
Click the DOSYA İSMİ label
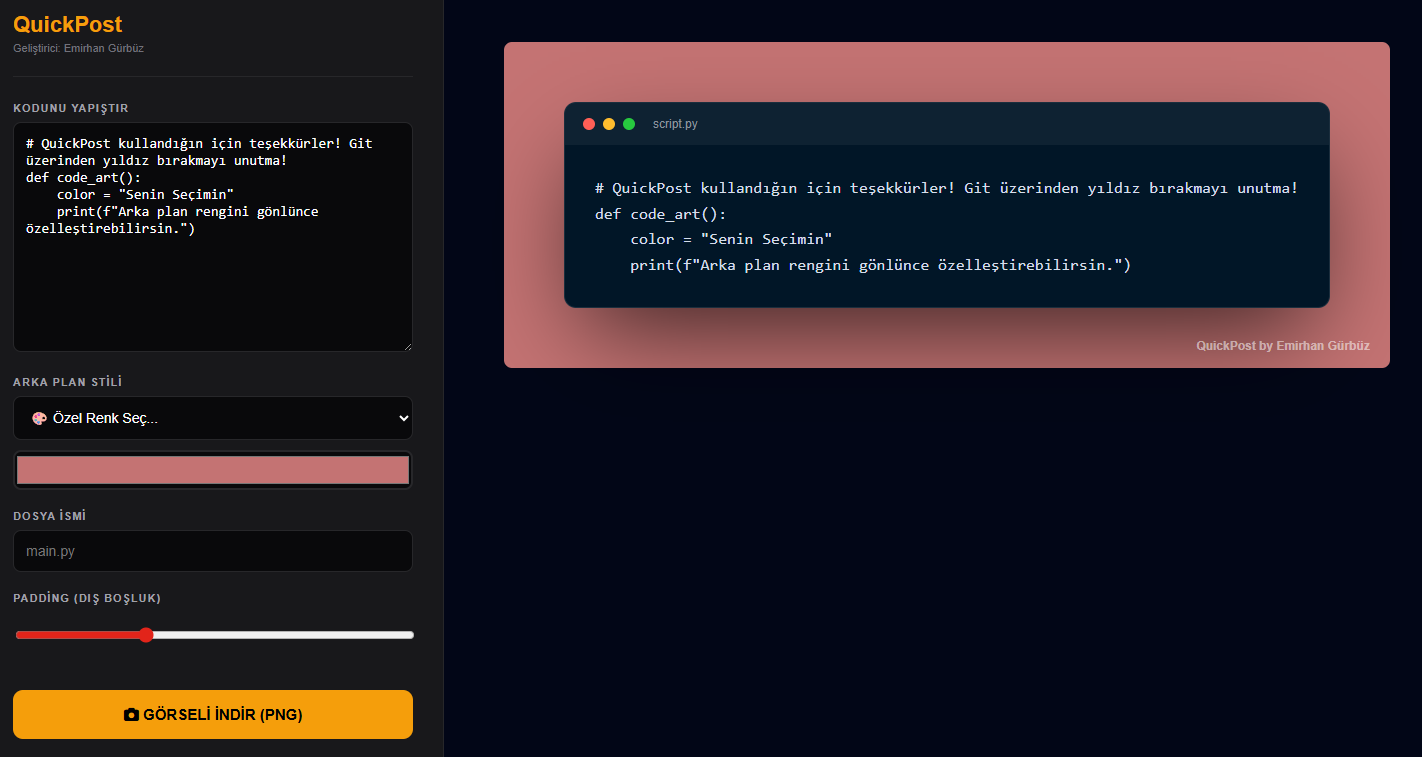coord(49,516)
